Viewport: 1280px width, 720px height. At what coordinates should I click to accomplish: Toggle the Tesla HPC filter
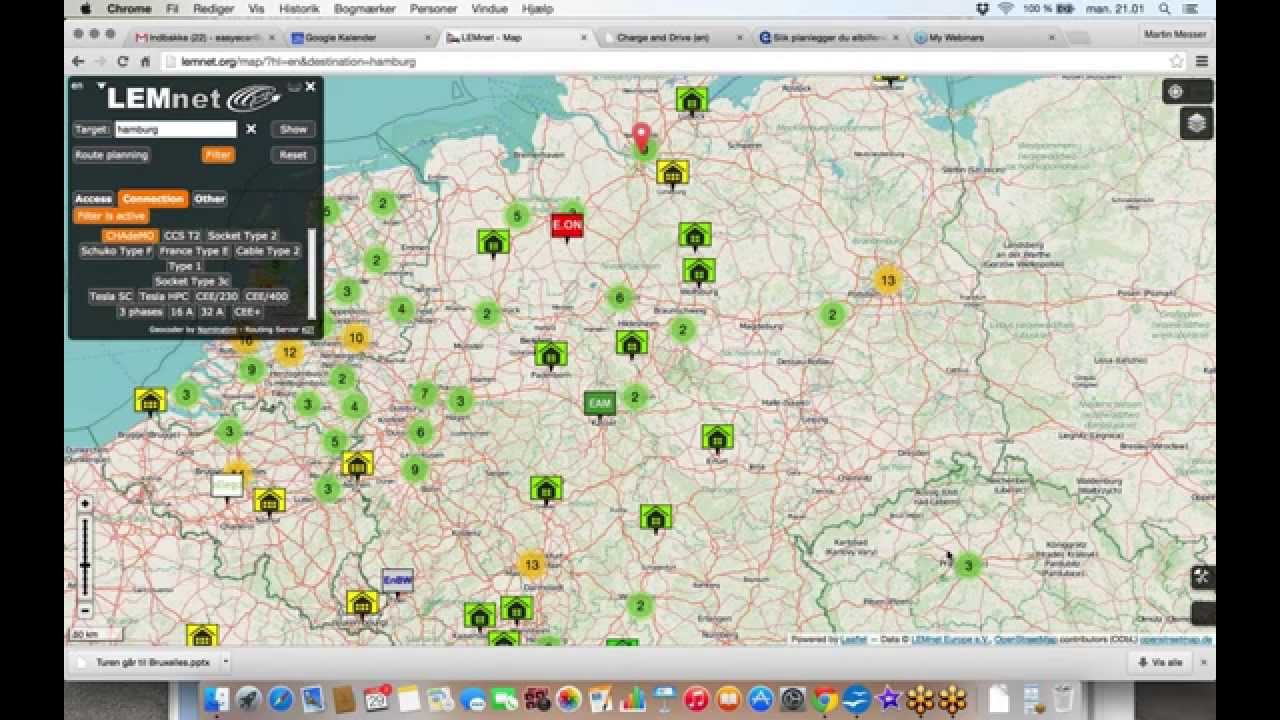pos(164,296)
